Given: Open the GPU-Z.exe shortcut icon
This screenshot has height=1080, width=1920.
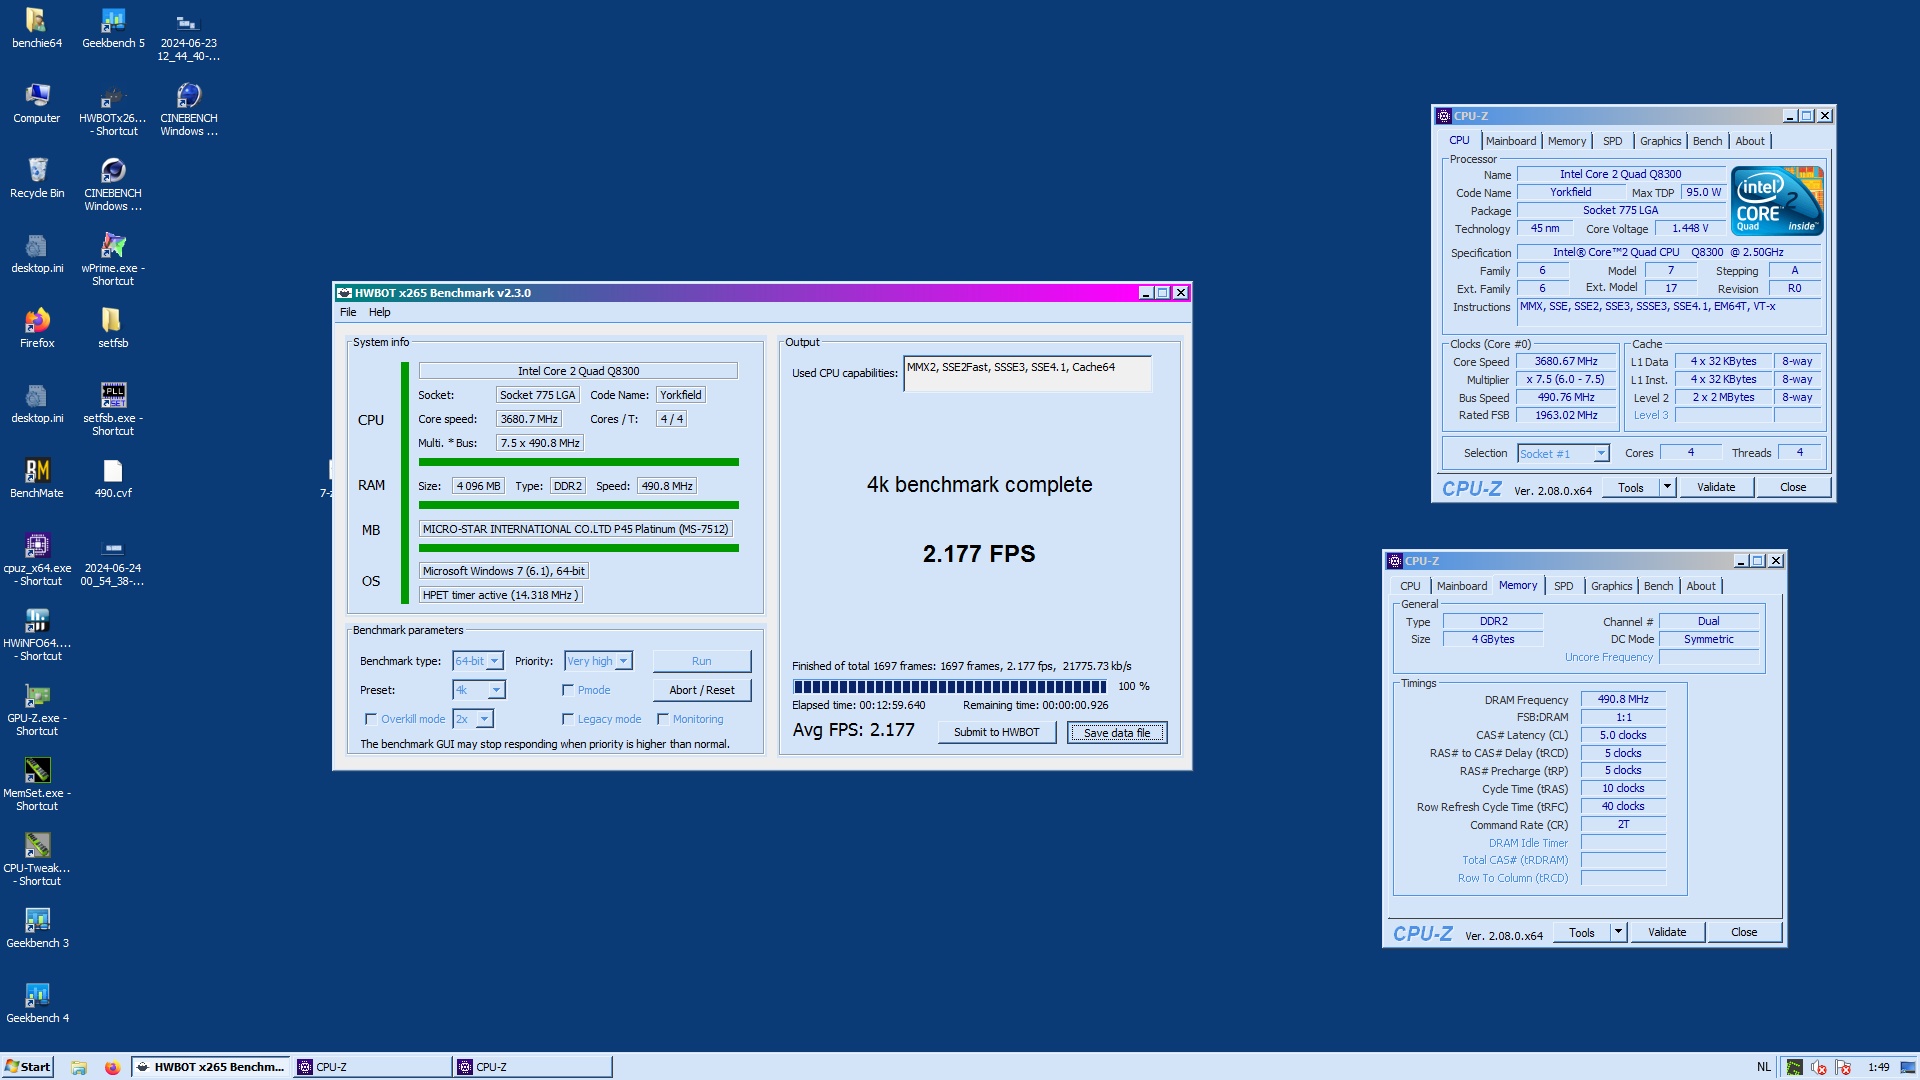Looking at the screenshot, I should pyautogui.click(x=37, y=710).
